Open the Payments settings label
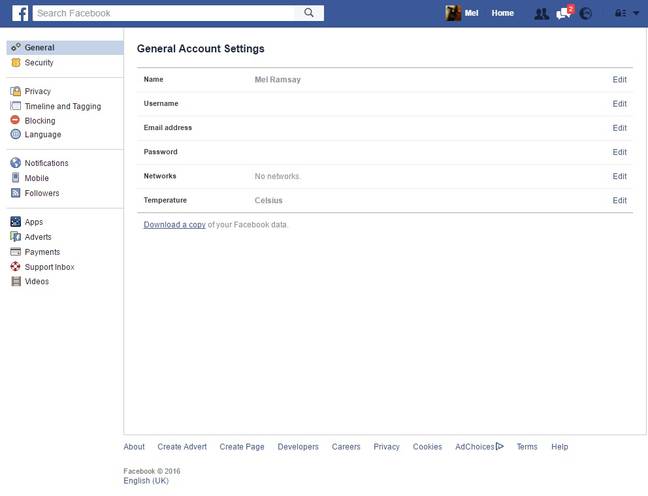Viewport: 648px width, 496px height. click(42, 252)
